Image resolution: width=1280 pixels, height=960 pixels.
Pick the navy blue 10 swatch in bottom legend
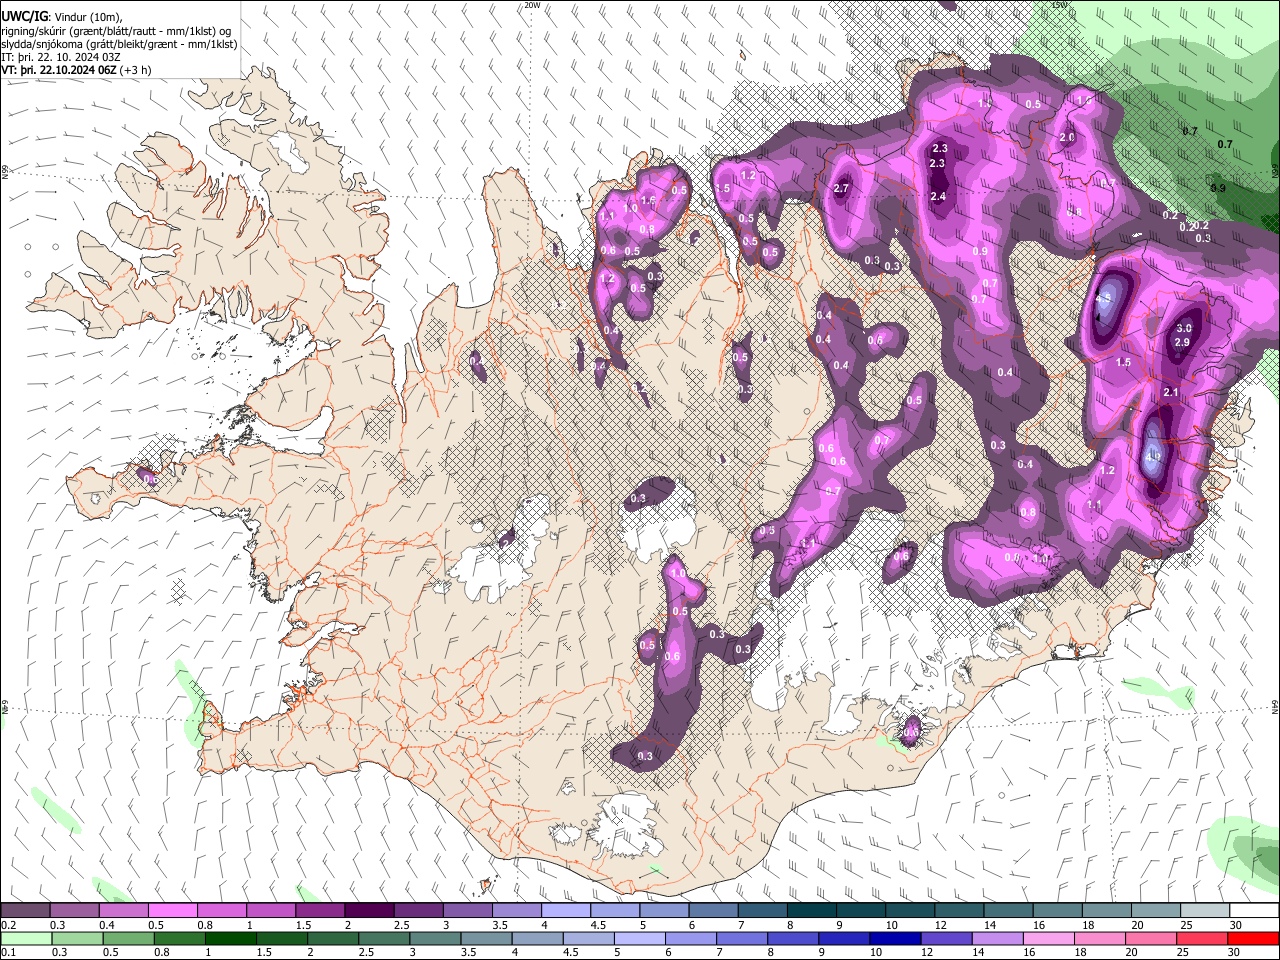tap(893, 938)
